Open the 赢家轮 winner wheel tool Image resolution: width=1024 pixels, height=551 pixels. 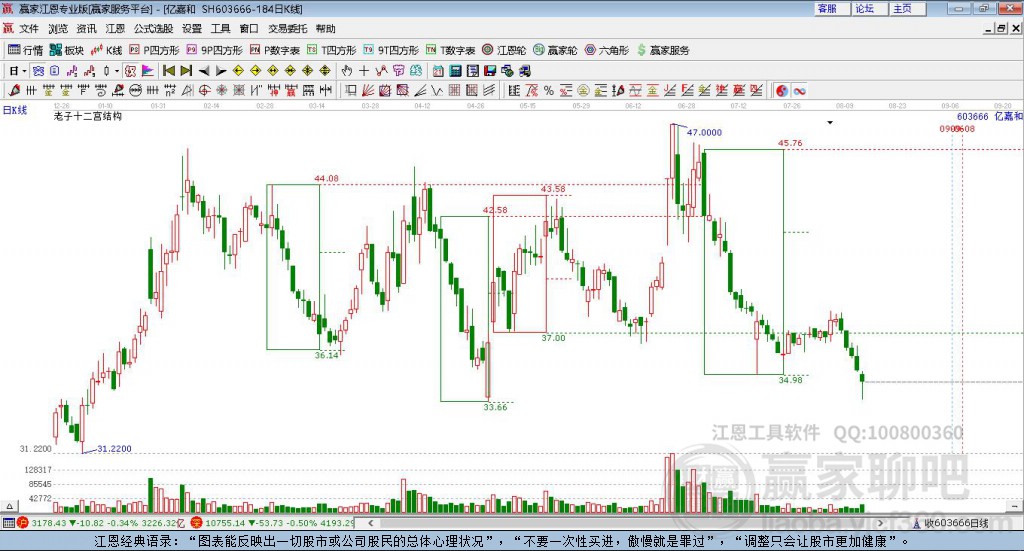point(555,50)
